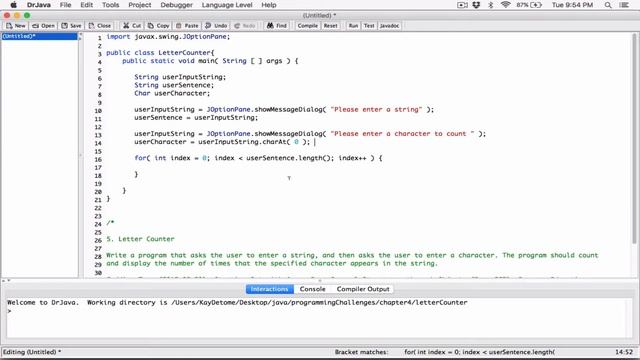Close the current document via toolbar
640x360 pixels.
pos(100,26)
